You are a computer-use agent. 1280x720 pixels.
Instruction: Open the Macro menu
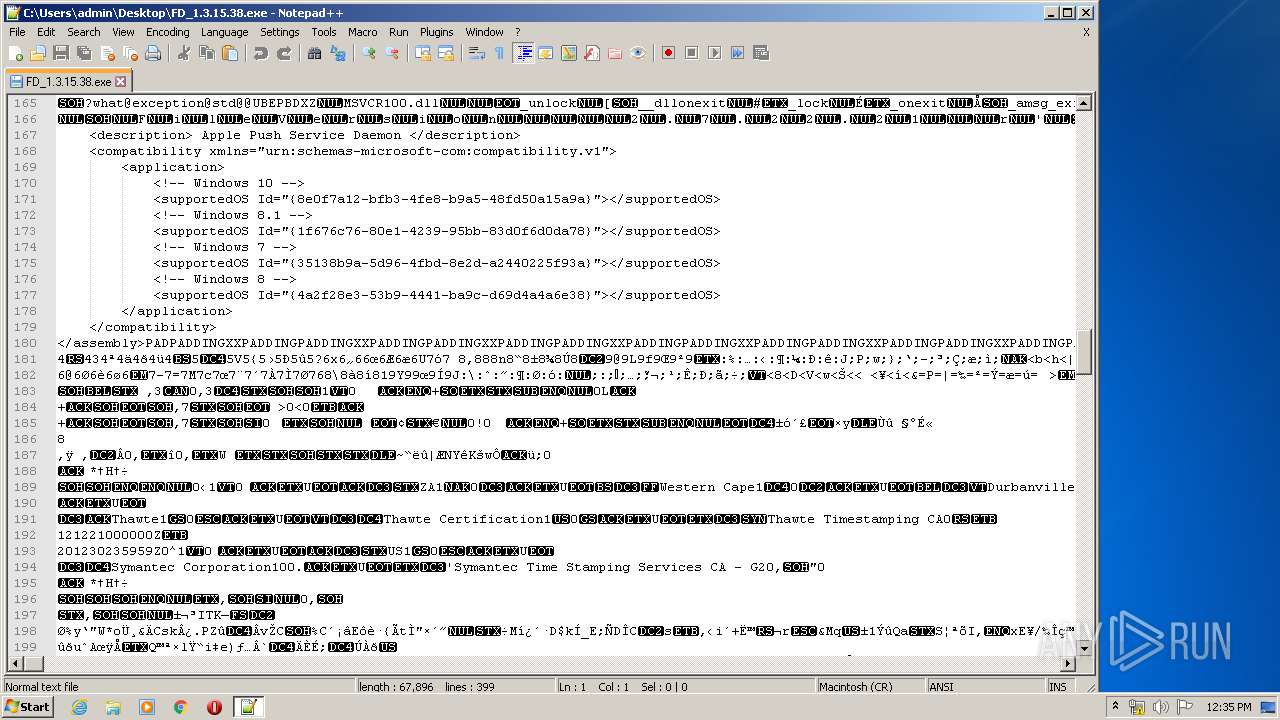(x=363, y=32)
